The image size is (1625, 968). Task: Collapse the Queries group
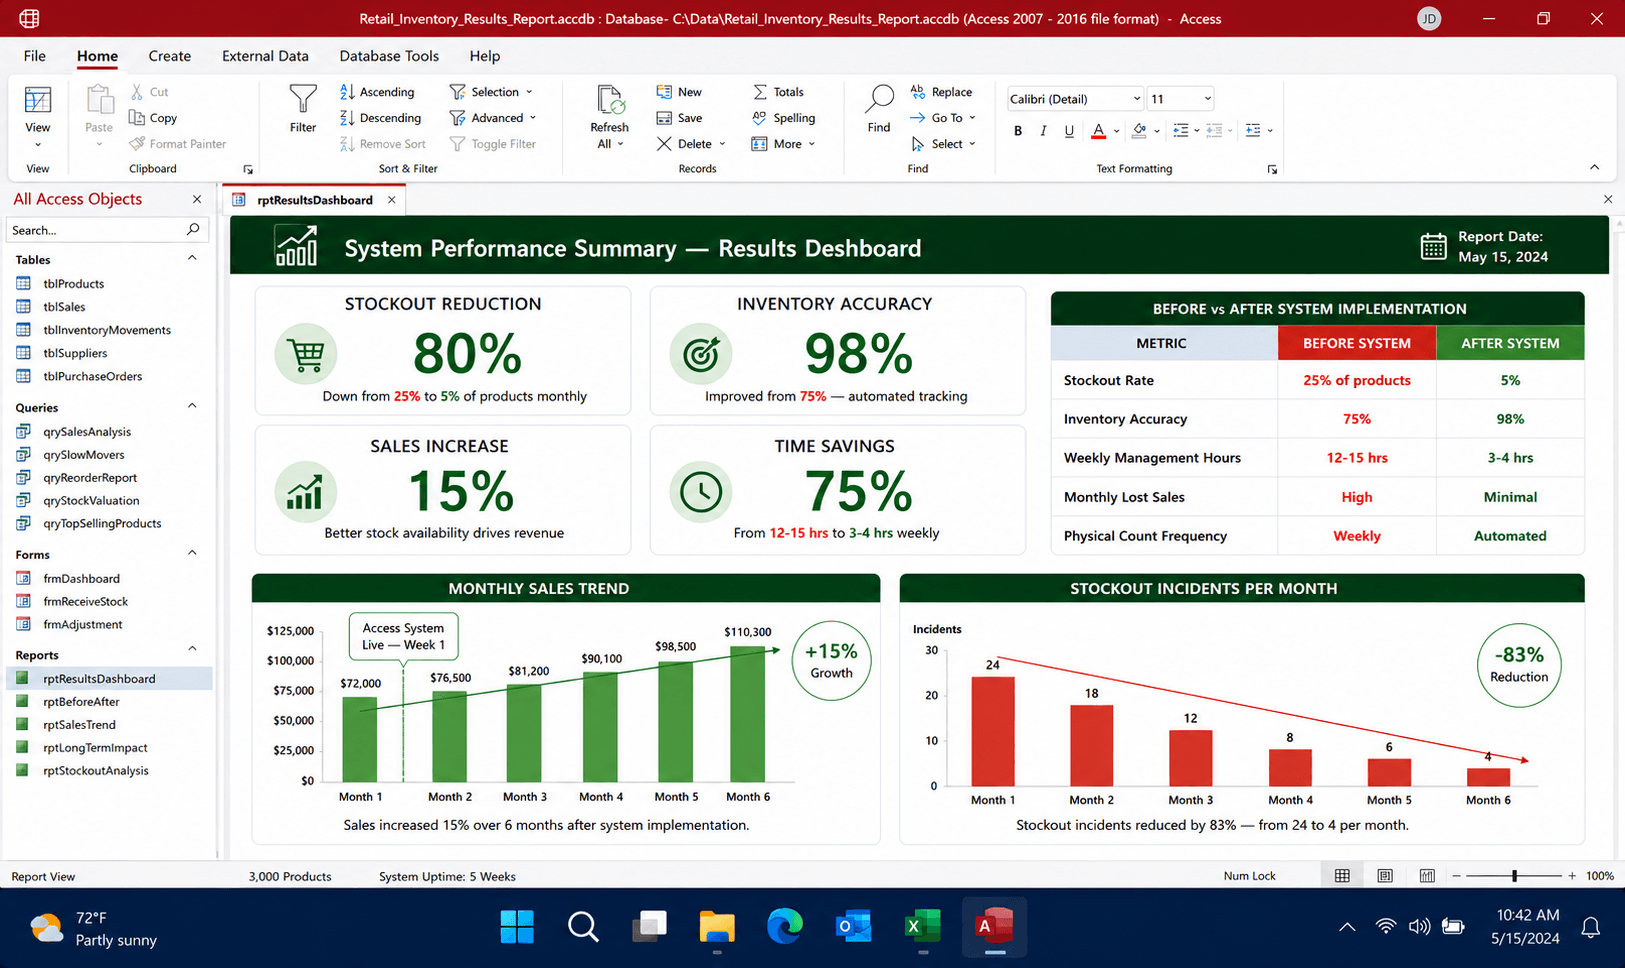192,406
